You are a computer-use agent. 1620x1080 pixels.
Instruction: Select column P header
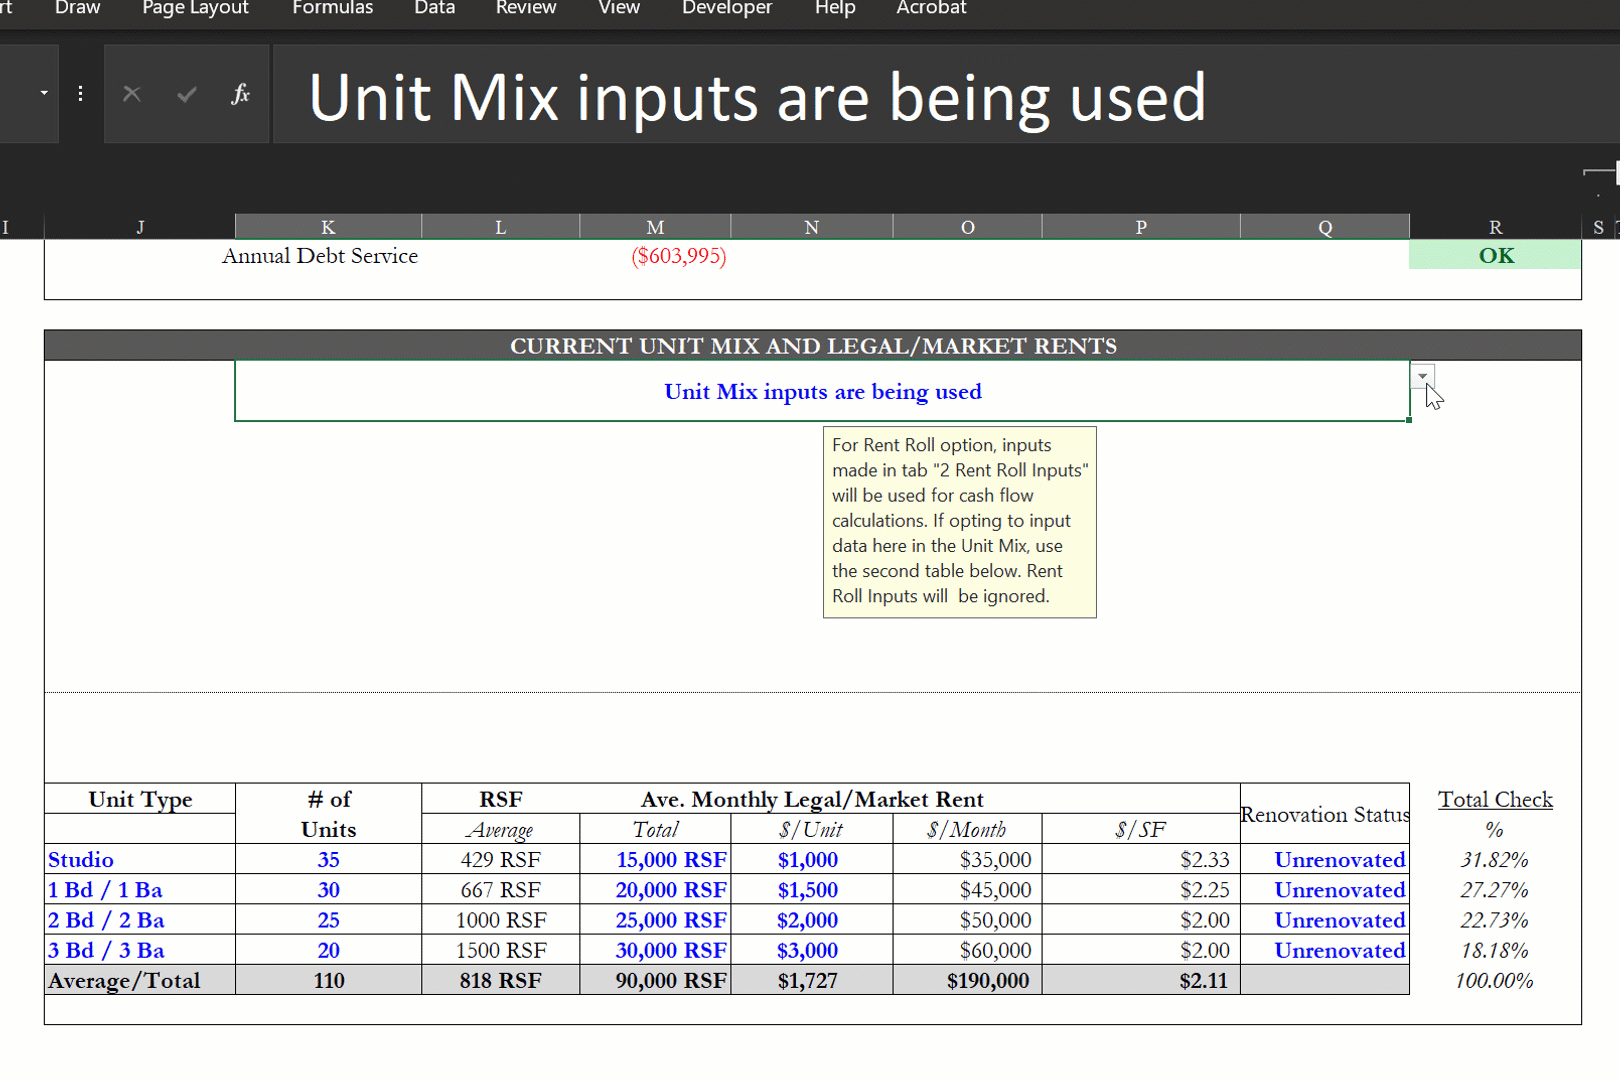pyautogui.click(x=1141, y=227)
